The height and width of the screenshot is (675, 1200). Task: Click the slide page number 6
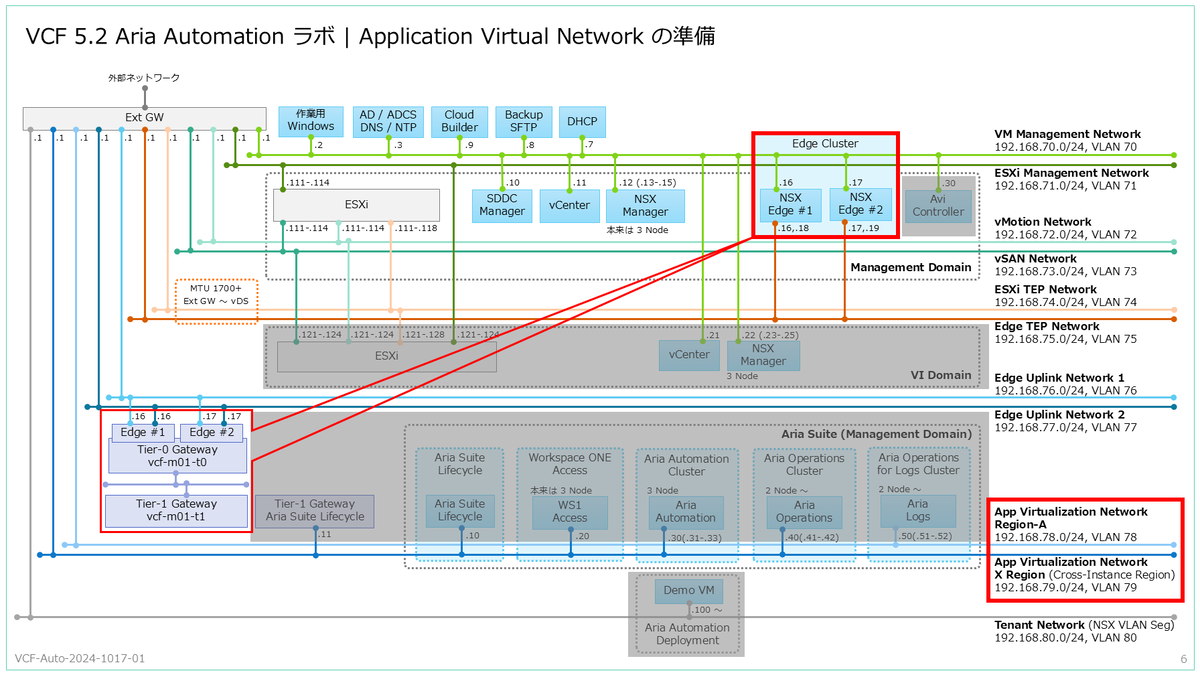(1183, 660)
